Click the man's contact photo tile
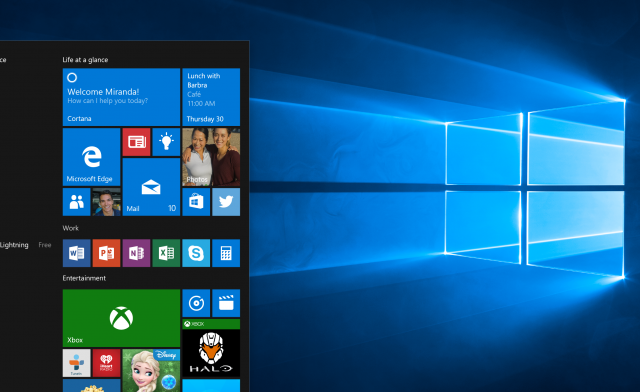Screen dimensions: 640x392 point(107,202)
